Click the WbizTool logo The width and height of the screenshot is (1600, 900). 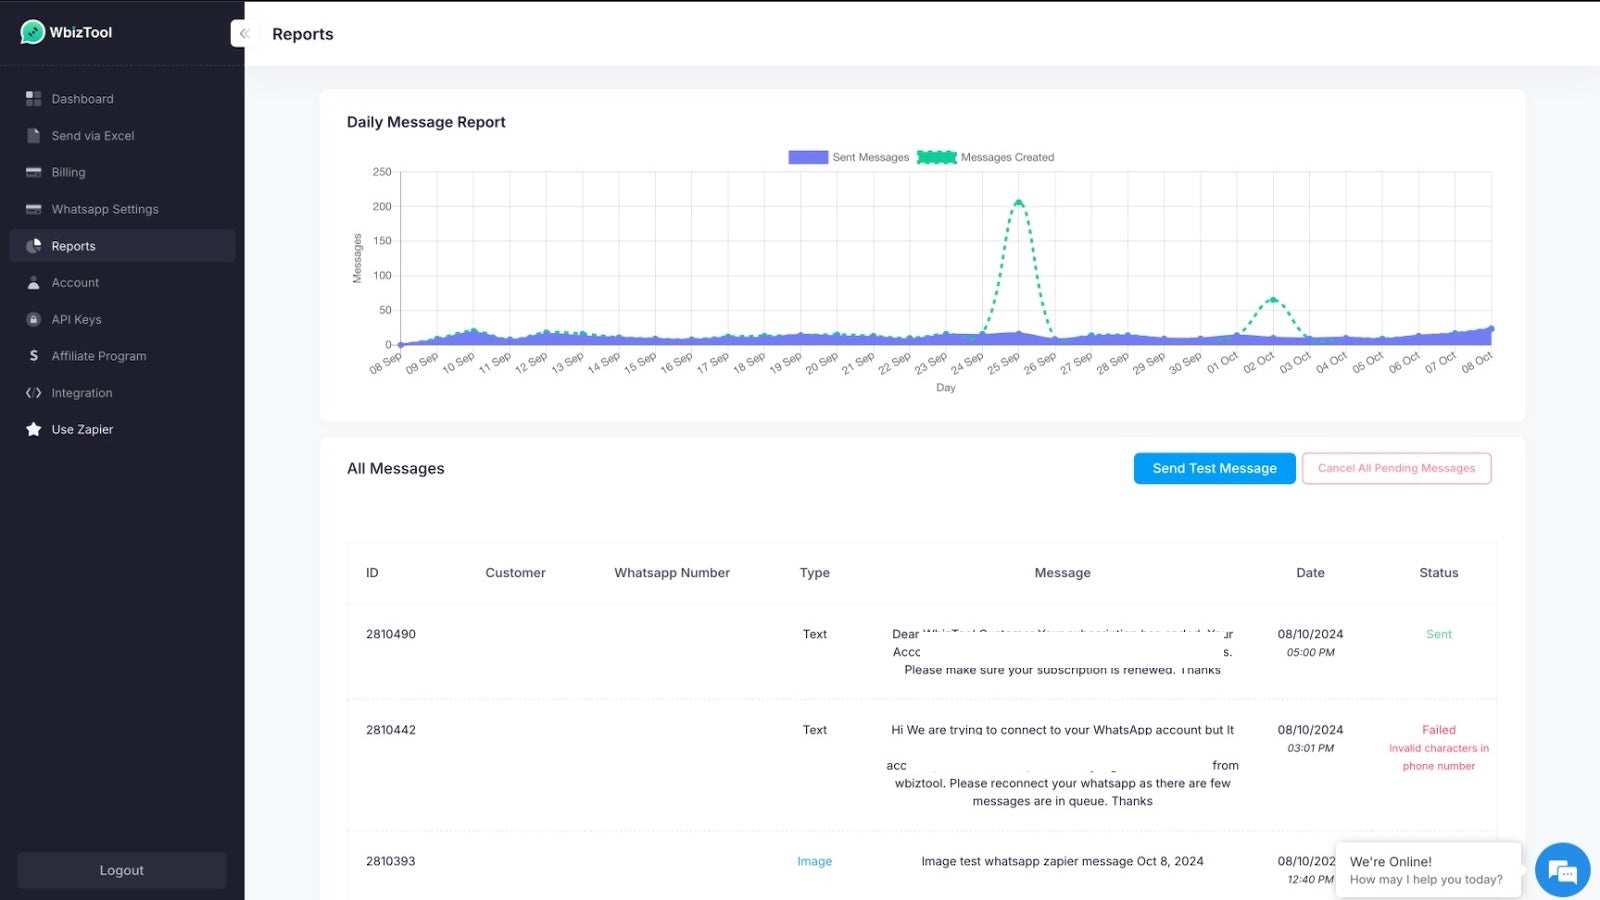tap(65, 31)
